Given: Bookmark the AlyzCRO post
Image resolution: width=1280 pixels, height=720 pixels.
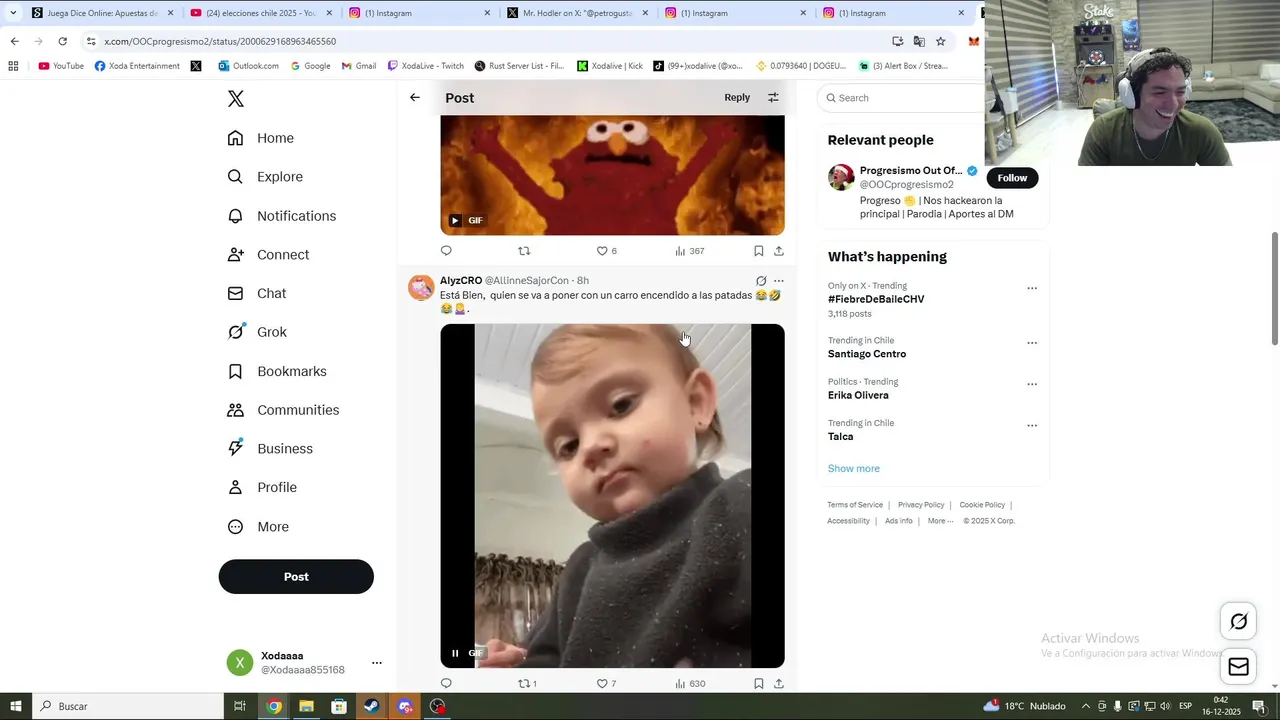Looking at the screenshot, I should pyautogui.click(x=759, y=683).
